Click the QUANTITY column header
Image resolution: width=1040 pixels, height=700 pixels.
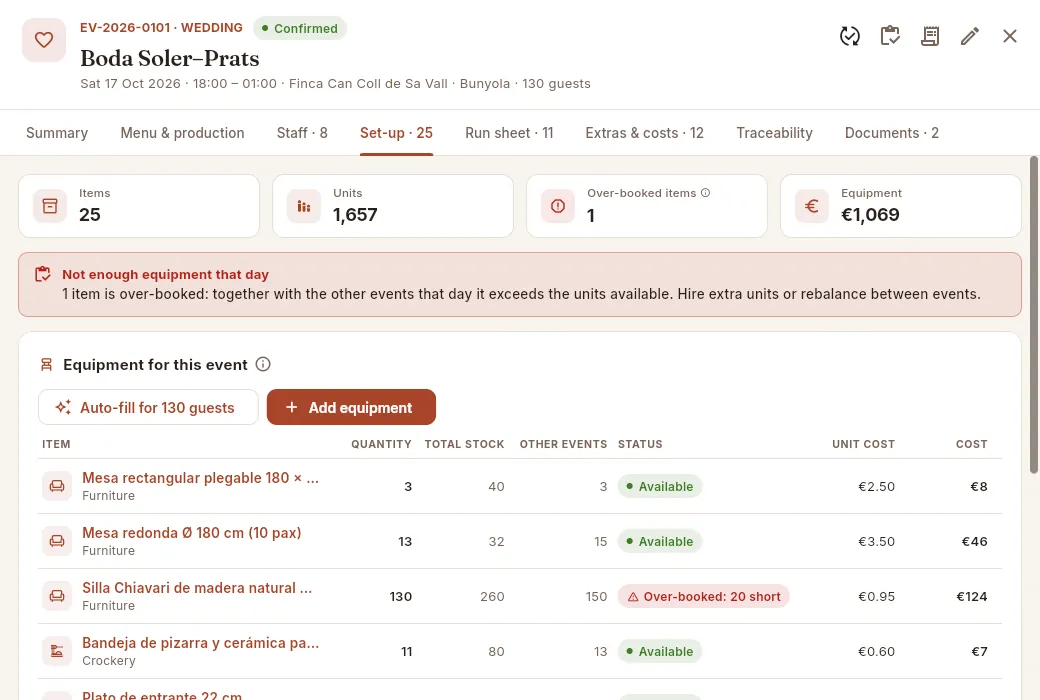(381, 444)
